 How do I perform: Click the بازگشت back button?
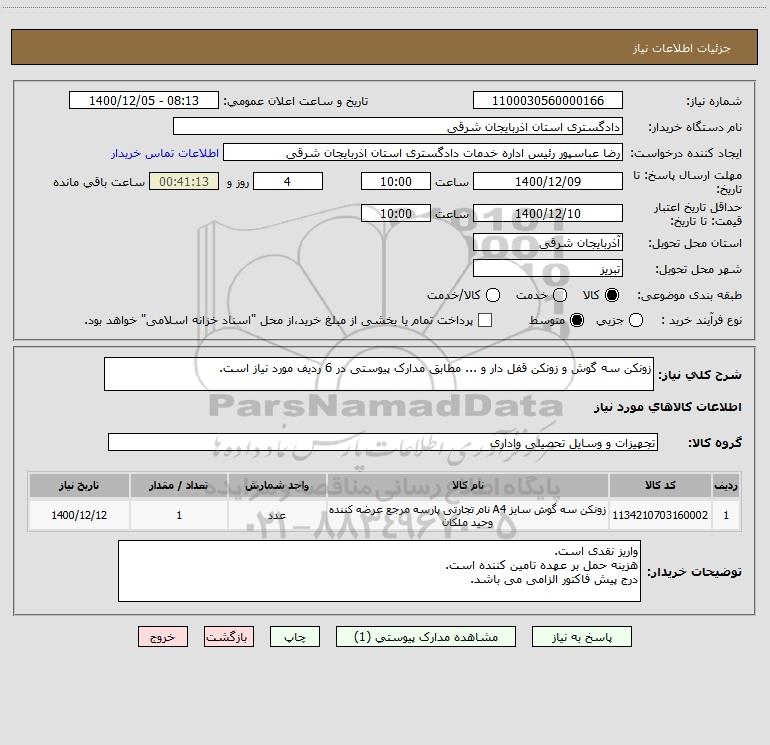click(229, 637)
